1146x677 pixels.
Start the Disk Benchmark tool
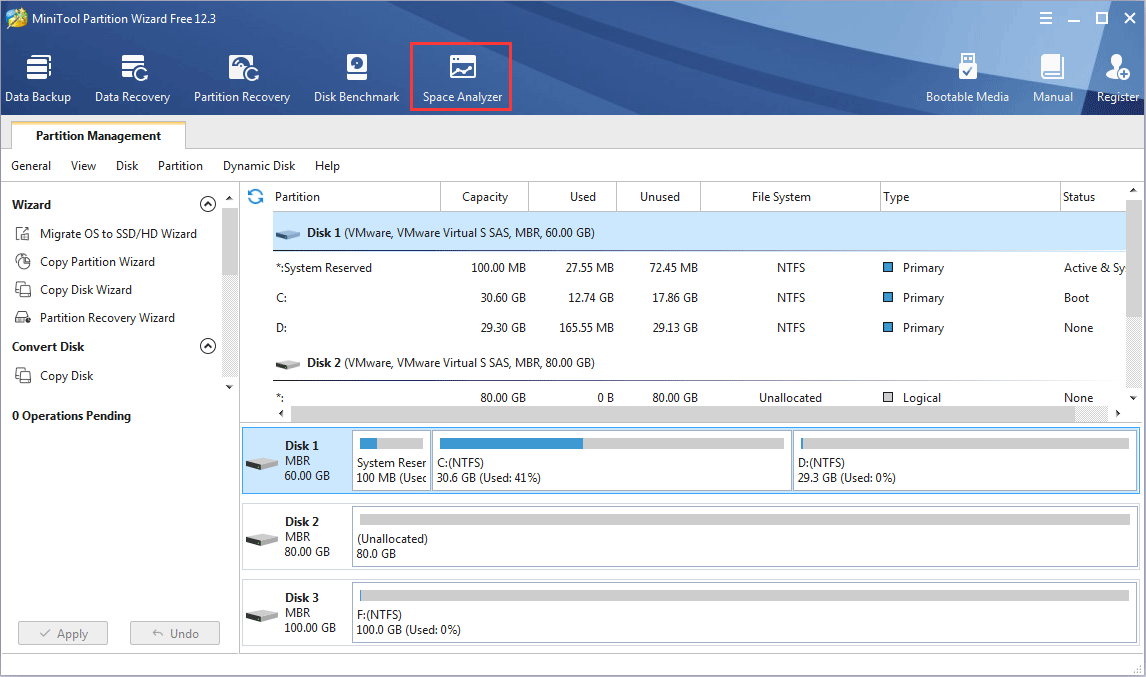point(357,78)
